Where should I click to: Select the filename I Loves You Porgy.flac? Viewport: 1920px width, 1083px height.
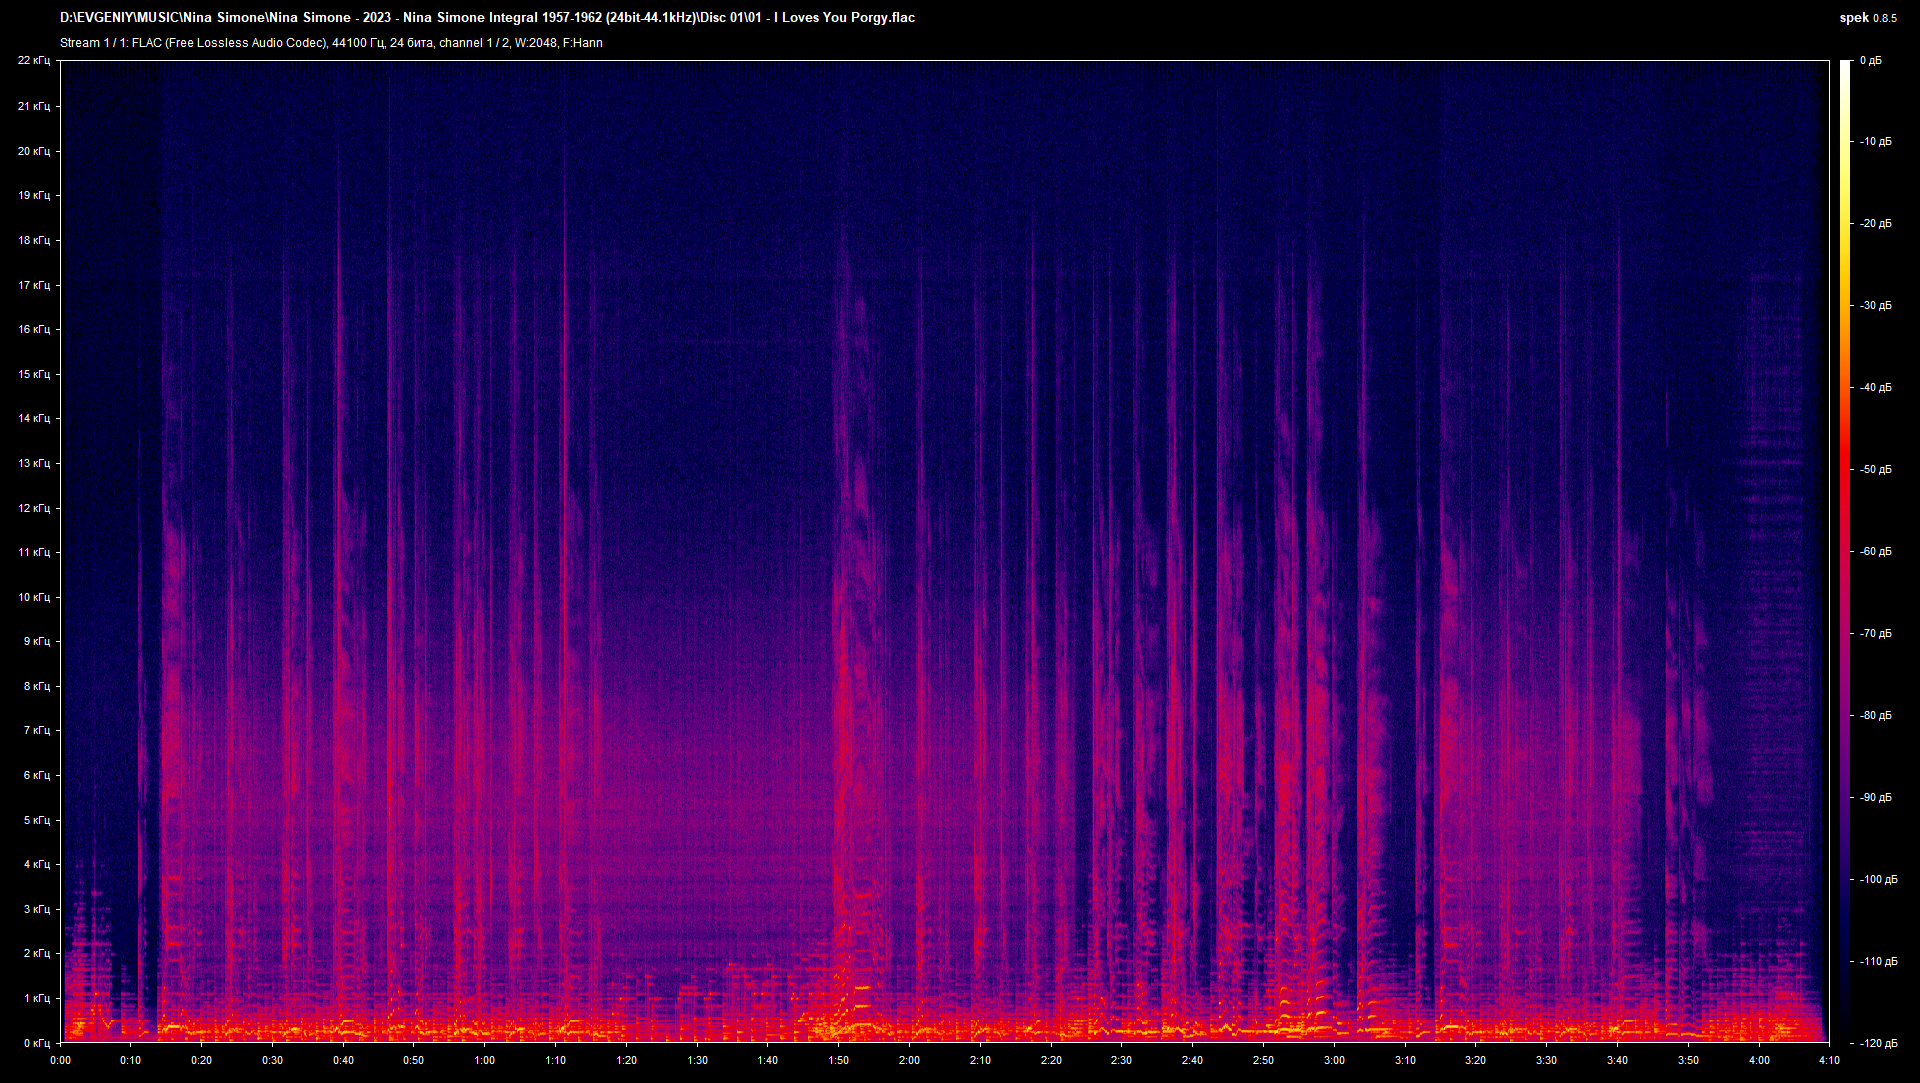pyautogui.click(x=842, y=17)
